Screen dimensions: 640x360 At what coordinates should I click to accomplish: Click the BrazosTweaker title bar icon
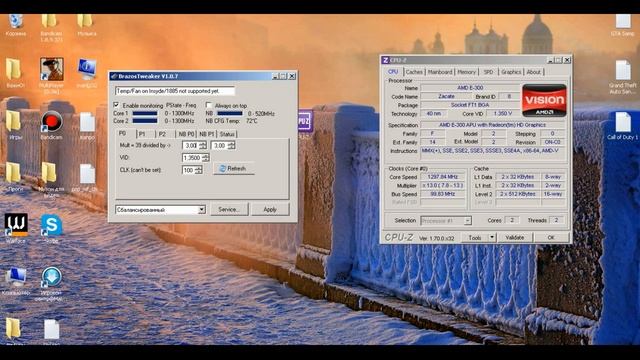coord(114,76)
